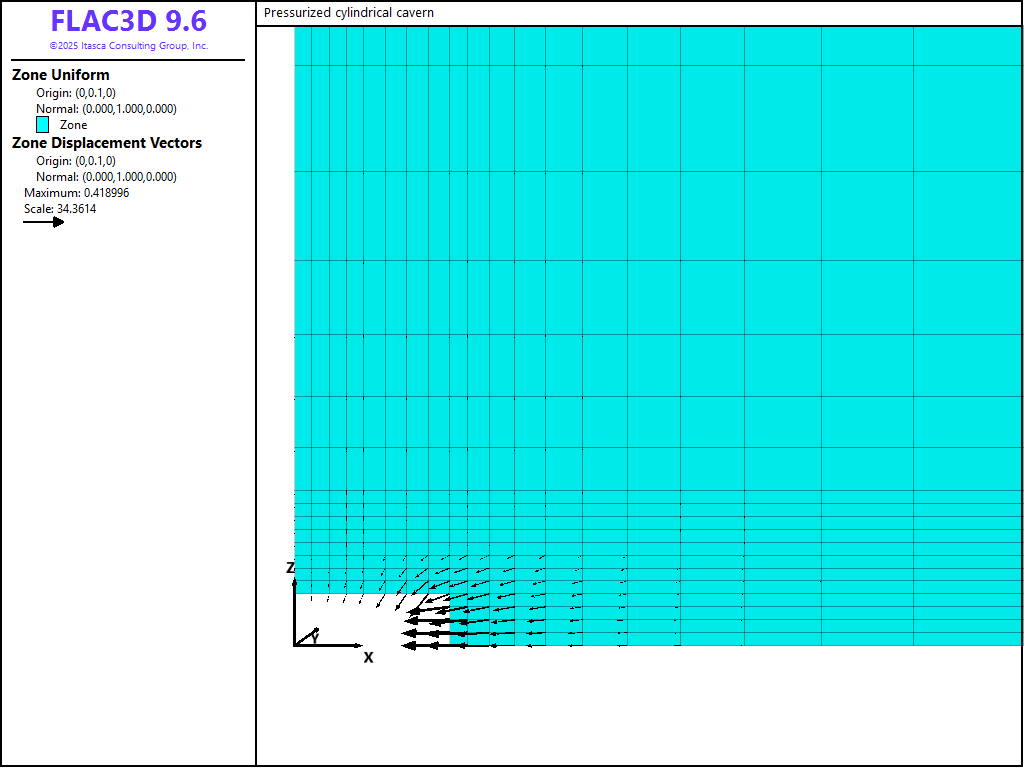Click the horizontal divider line under the logo

click(128, 60)
